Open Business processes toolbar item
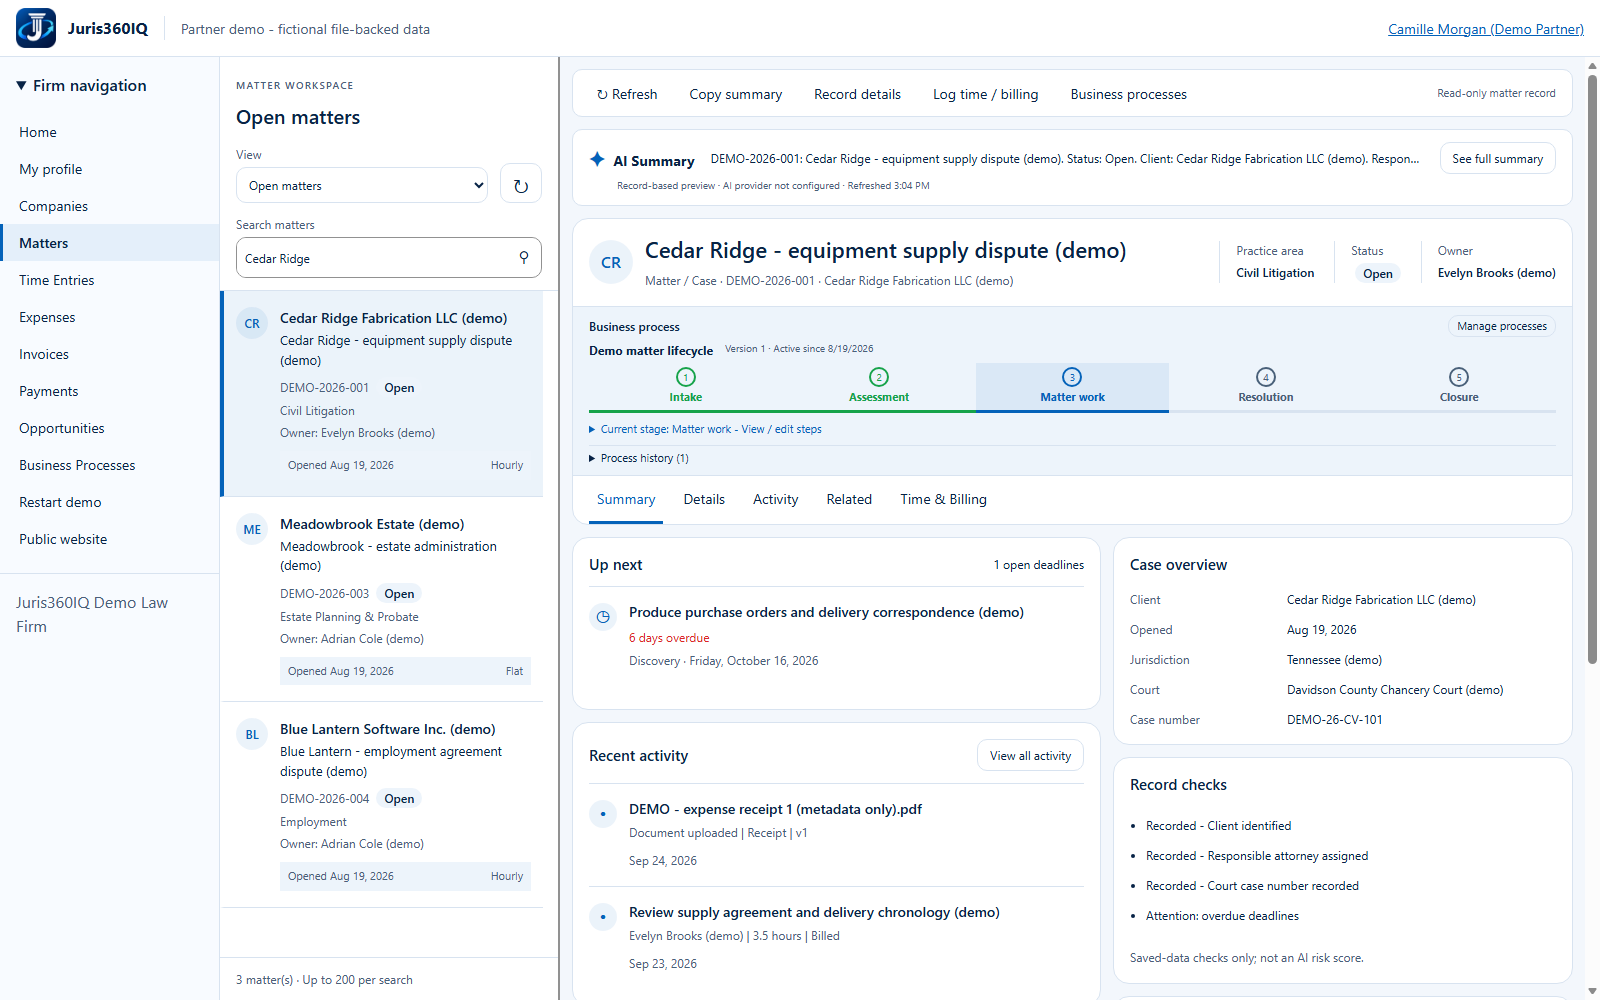 pos(1128,94)
